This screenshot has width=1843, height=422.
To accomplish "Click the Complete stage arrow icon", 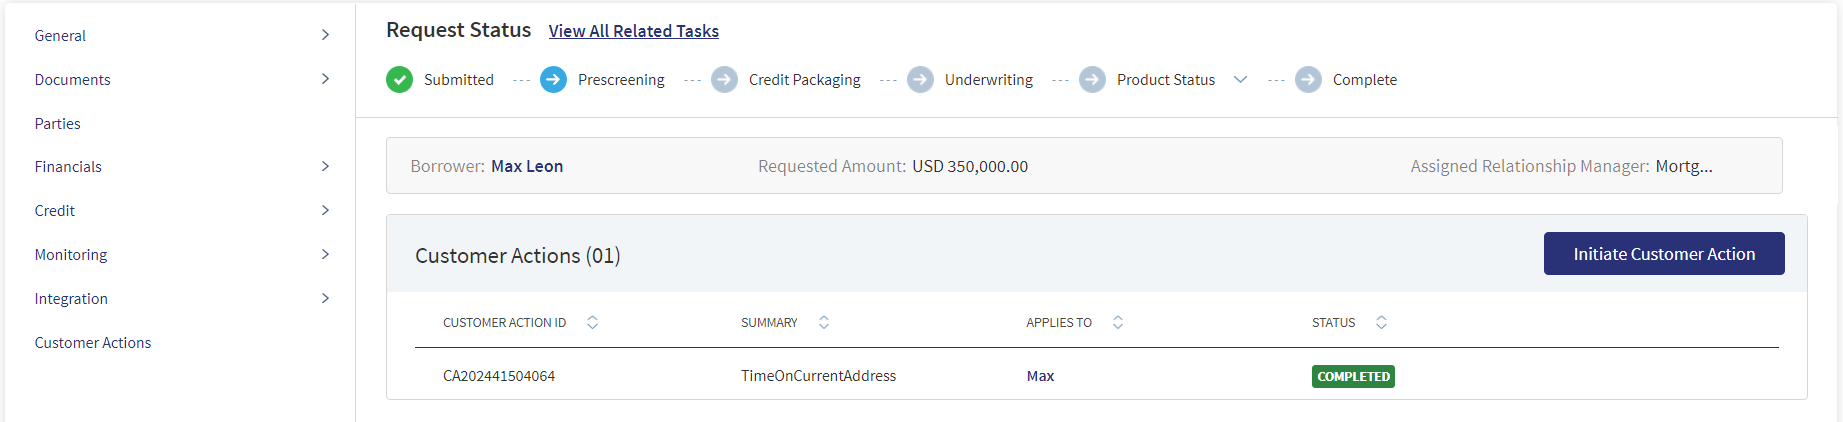I will pyautogui.click(x=1308, y=79).
